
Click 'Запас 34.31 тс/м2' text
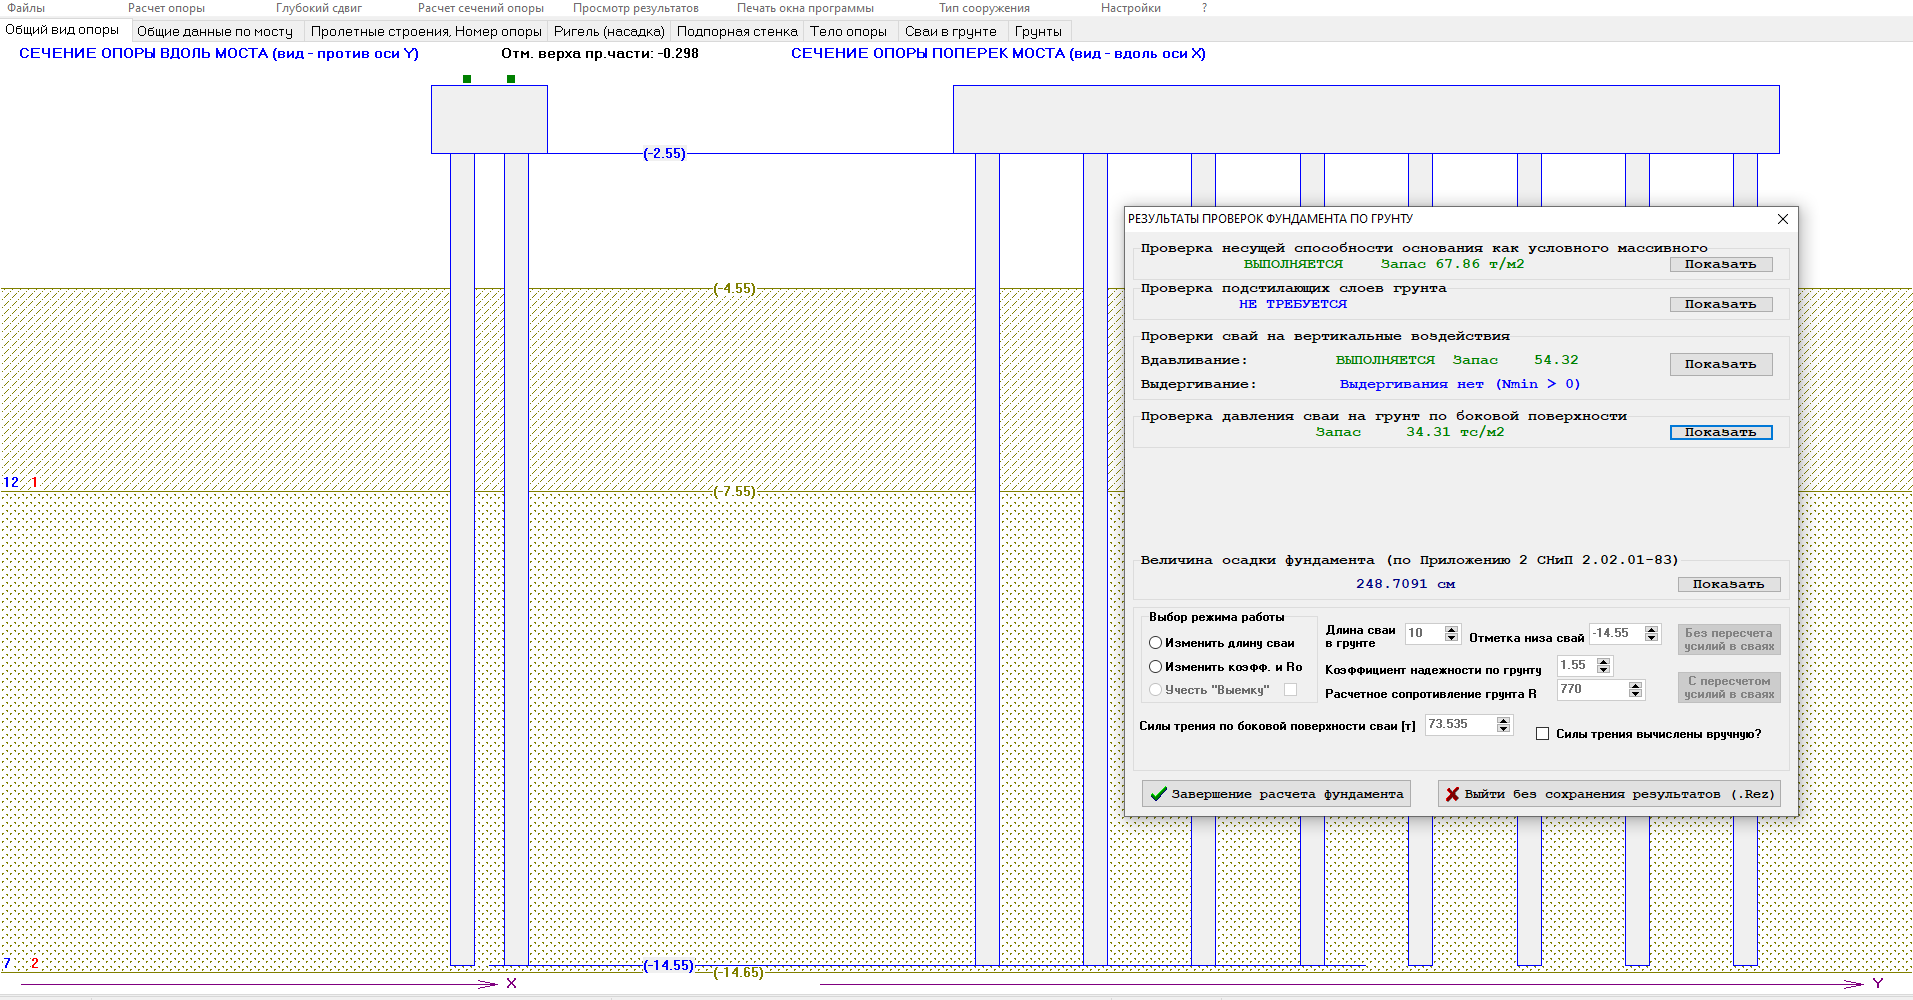pos(1410,432)
